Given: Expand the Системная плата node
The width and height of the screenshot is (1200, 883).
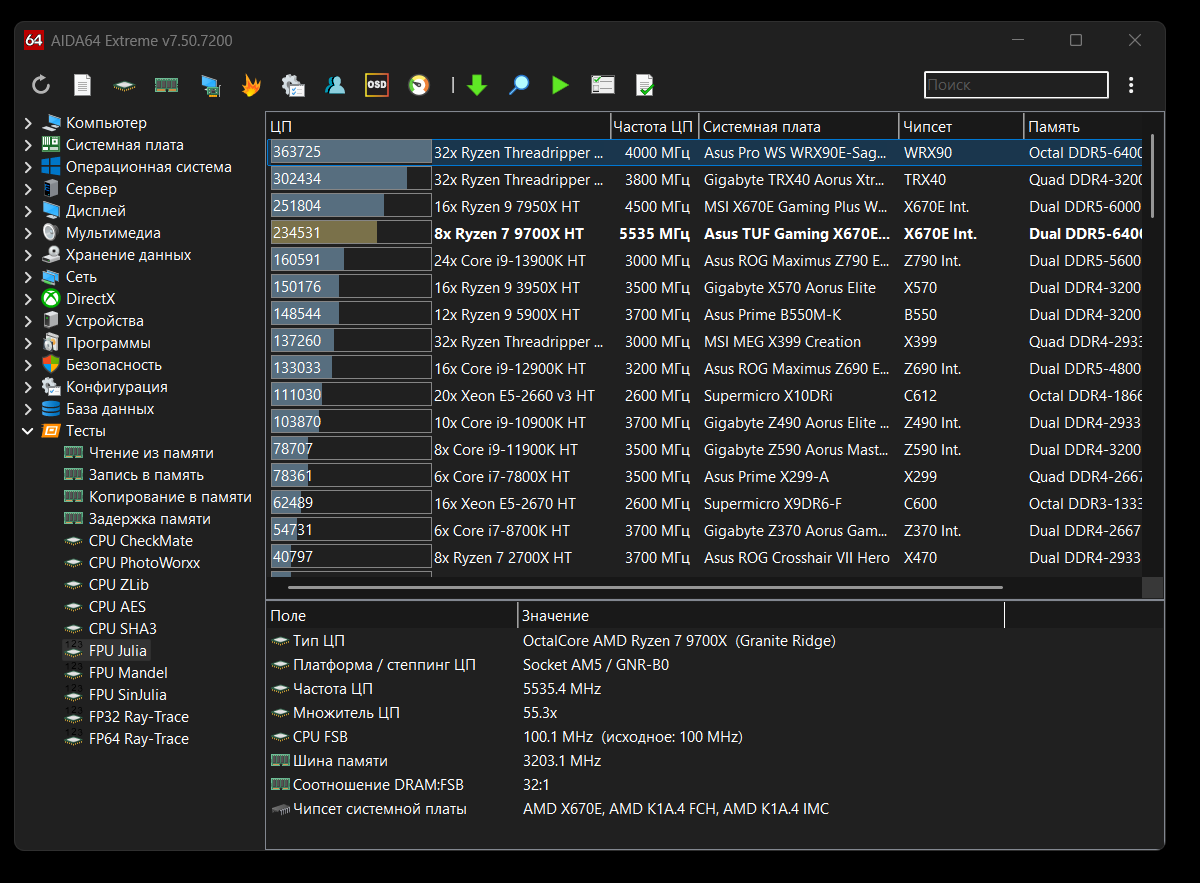Looking at the screenshot, I should coord(28,145).
